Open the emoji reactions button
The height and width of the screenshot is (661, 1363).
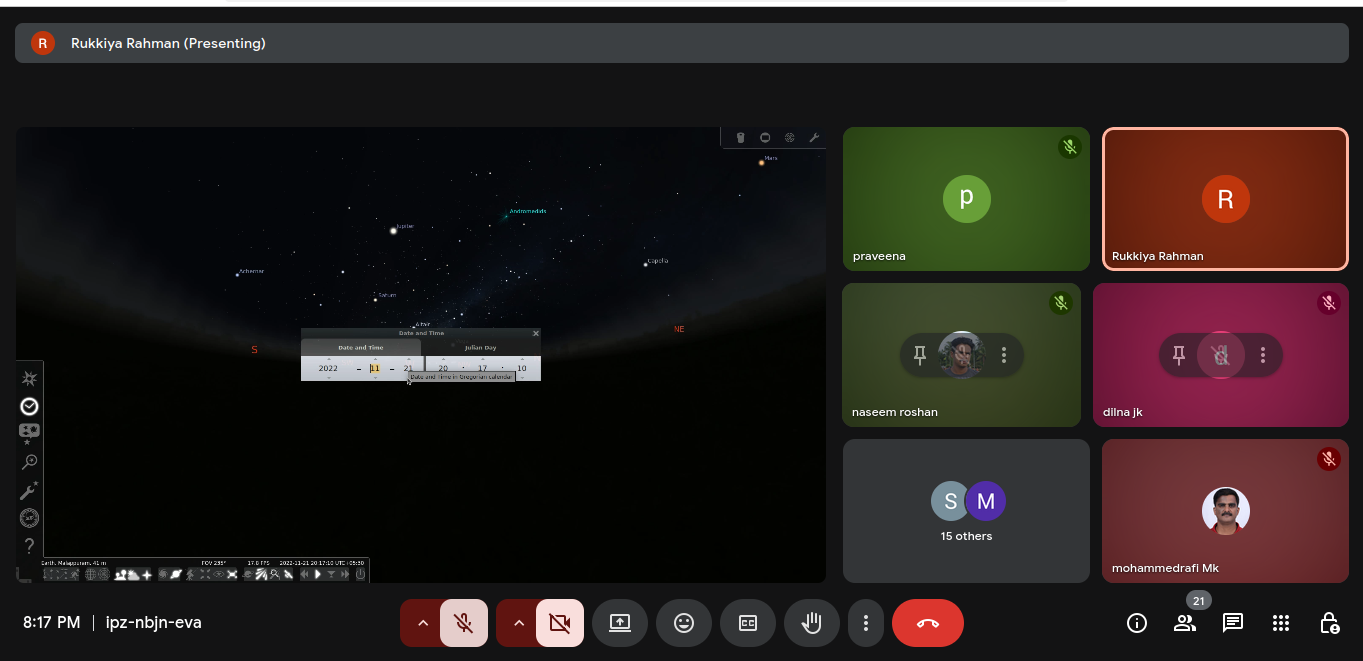coord(684,623)
